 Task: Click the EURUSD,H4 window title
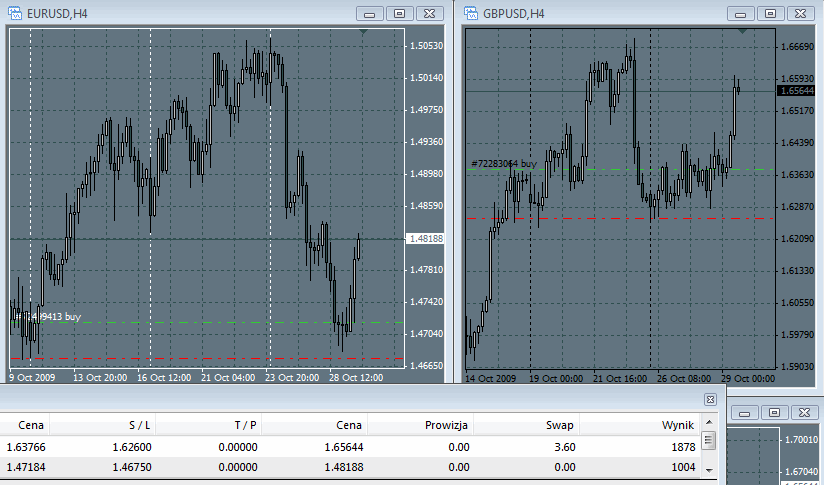pyautogui.click(x=57, y=14)
